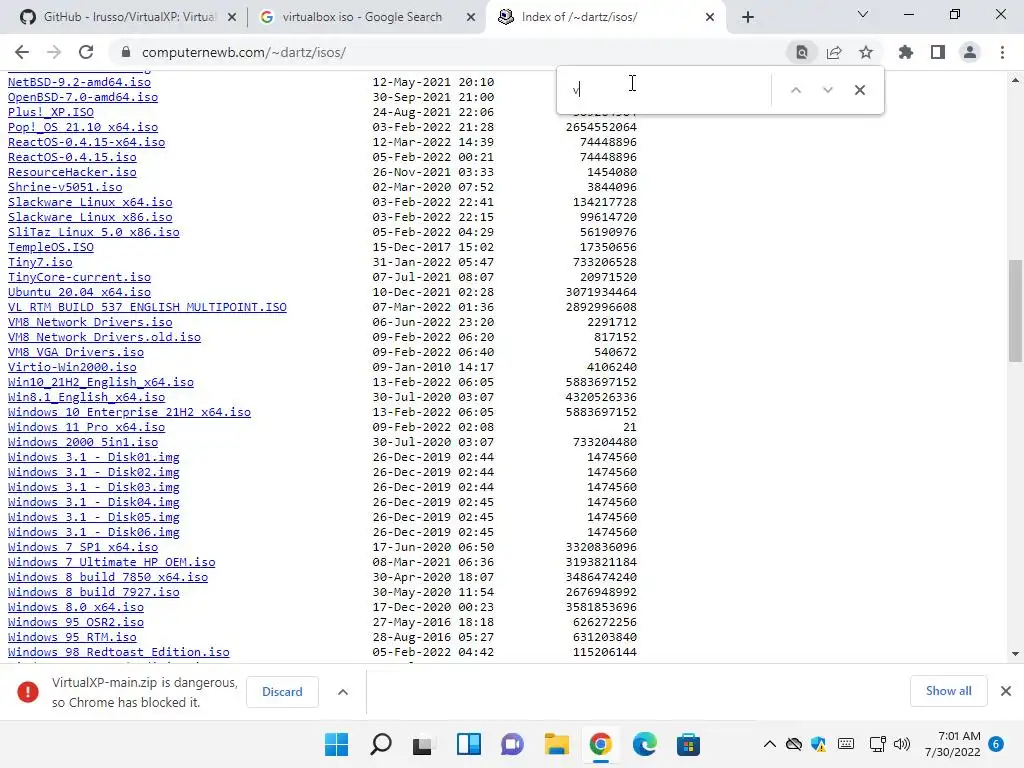1024x768 pixels.
Task: Reload the current page
Action: (86, 52)
